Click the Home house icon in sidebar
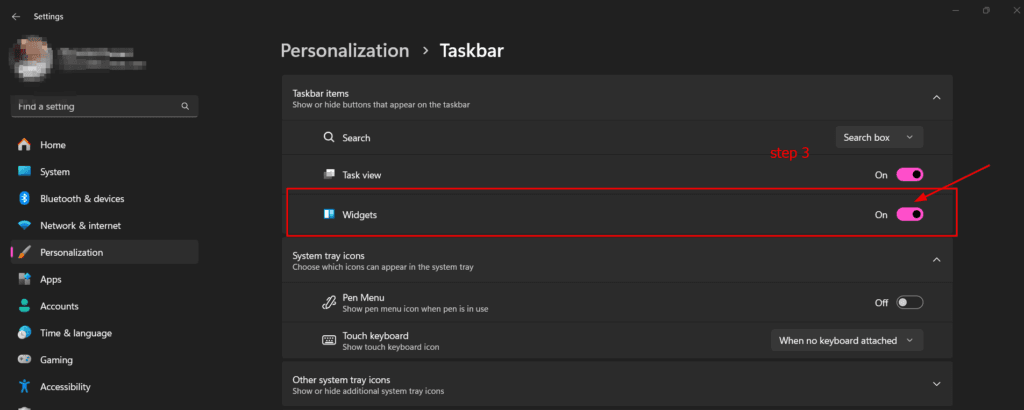 point(24,144)
